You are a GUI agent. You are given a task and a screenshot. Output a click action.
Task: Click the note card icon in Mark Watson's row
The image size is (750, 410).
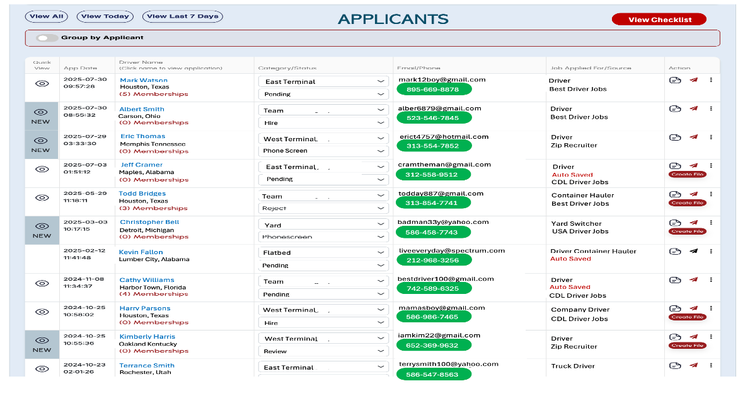[x=674, y=80]
